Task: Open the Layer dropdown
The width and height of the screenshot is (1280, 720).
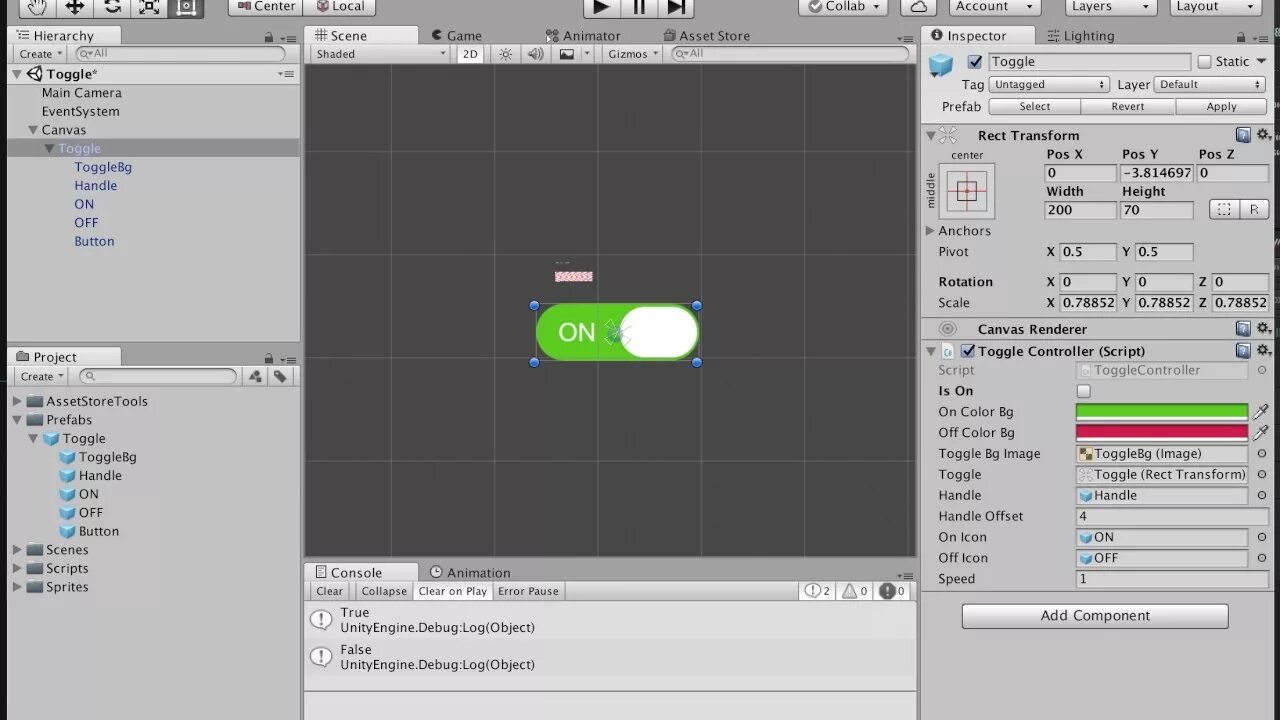Action: coord(1211,85)
